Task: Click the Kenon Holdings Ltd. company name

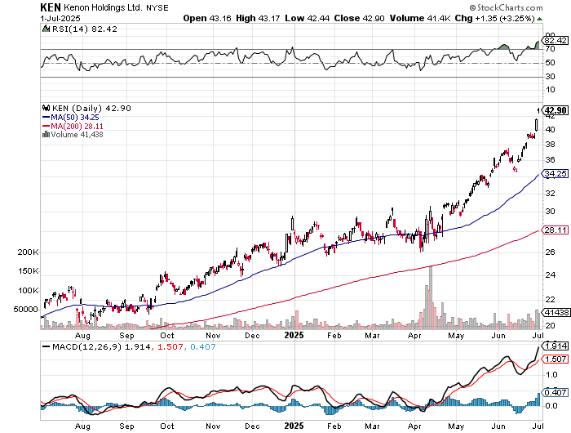Action: (x=103, y=7)
